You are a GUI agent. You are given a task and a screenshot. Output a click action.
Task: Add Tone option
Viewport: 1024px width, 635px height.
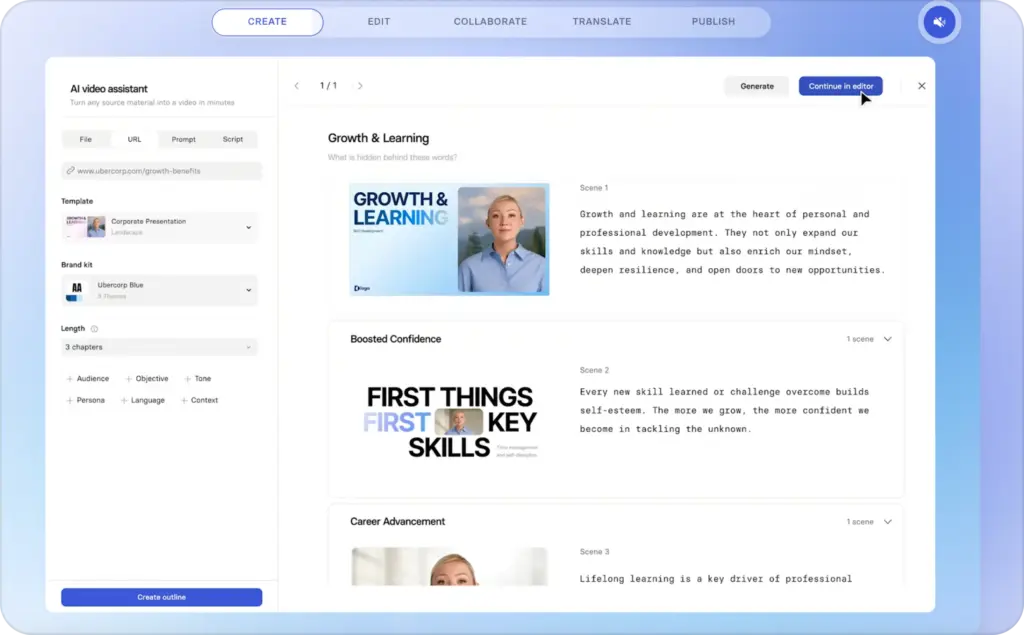pos(197,379)
